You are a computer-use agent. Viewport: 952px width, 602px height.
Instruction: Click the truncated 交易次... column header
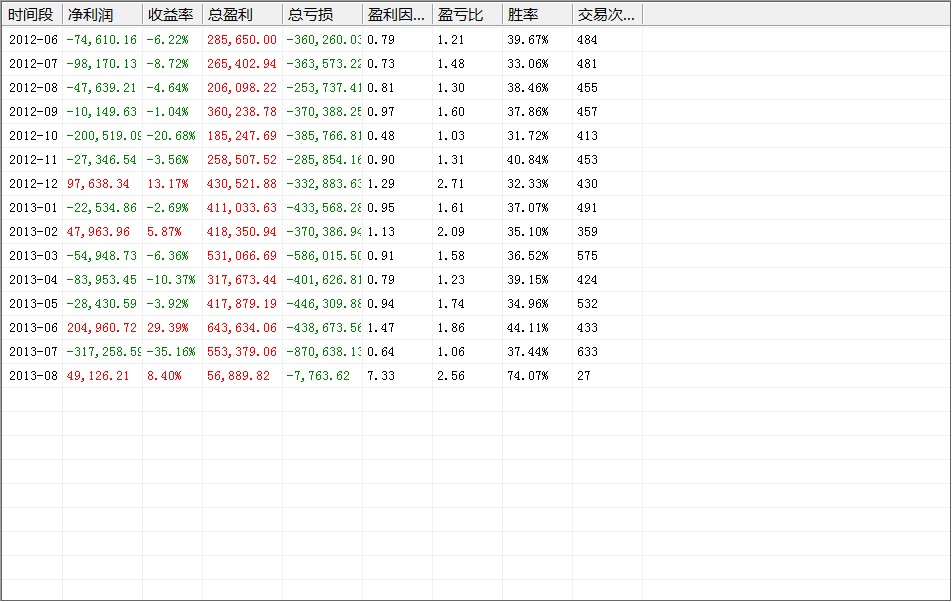click(606, 15)
